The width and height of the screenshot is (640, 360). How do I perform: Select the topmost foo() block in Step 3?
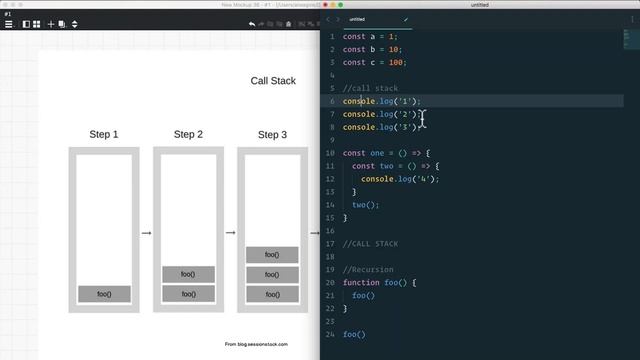(272, 255)
